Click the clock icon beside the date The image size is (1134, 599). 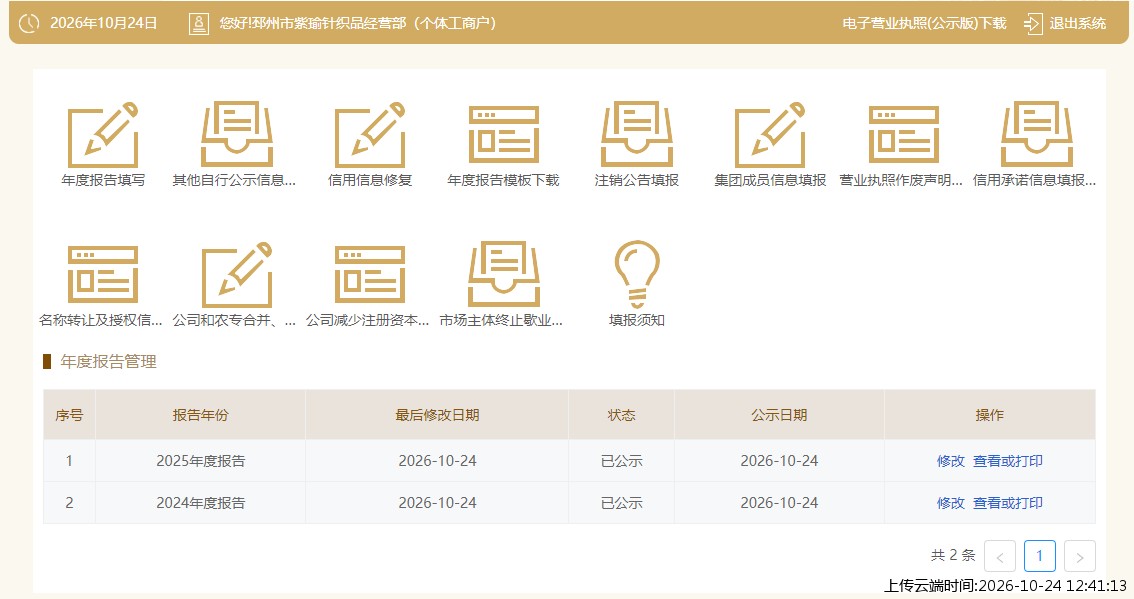coord(29,23)
